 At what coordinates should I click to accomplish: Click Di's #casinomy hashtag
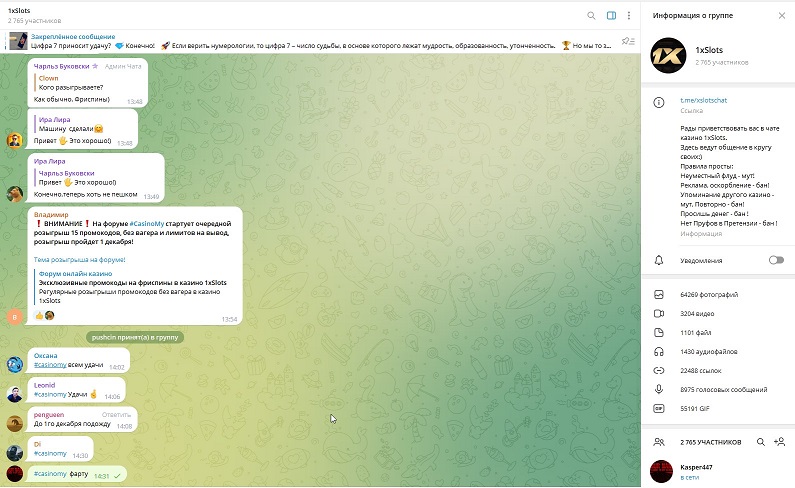(50, 454)
